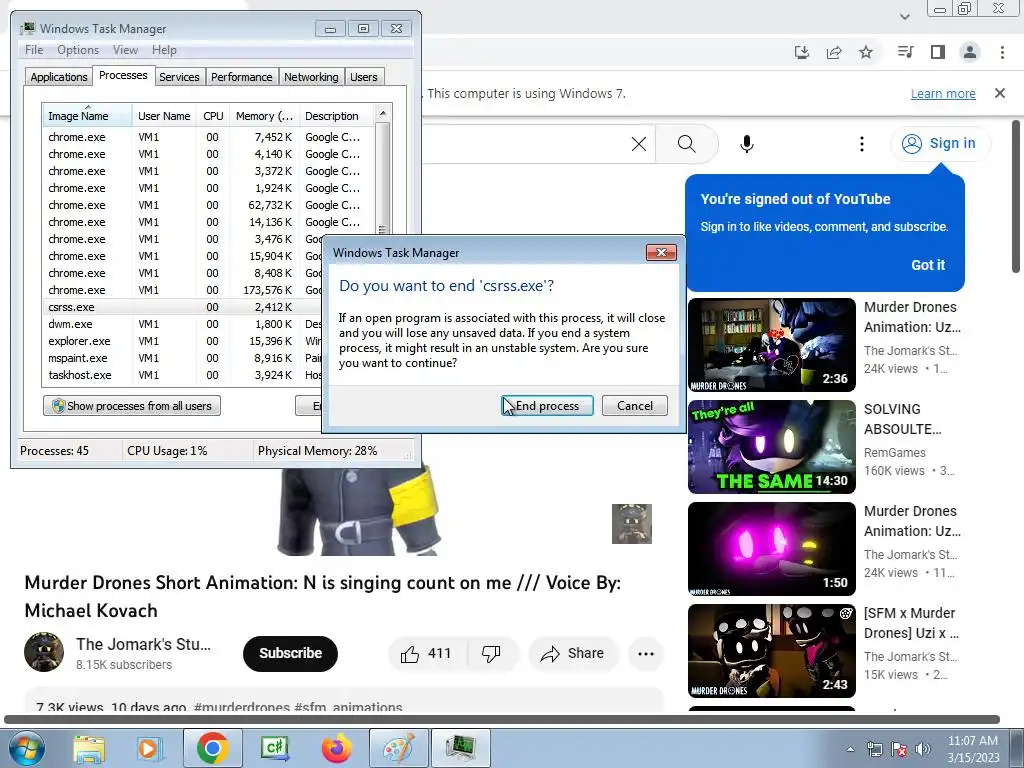Open YouTube settings three-dot menu
Viewport: 1024px width, 768px height.
coord(862,144)
